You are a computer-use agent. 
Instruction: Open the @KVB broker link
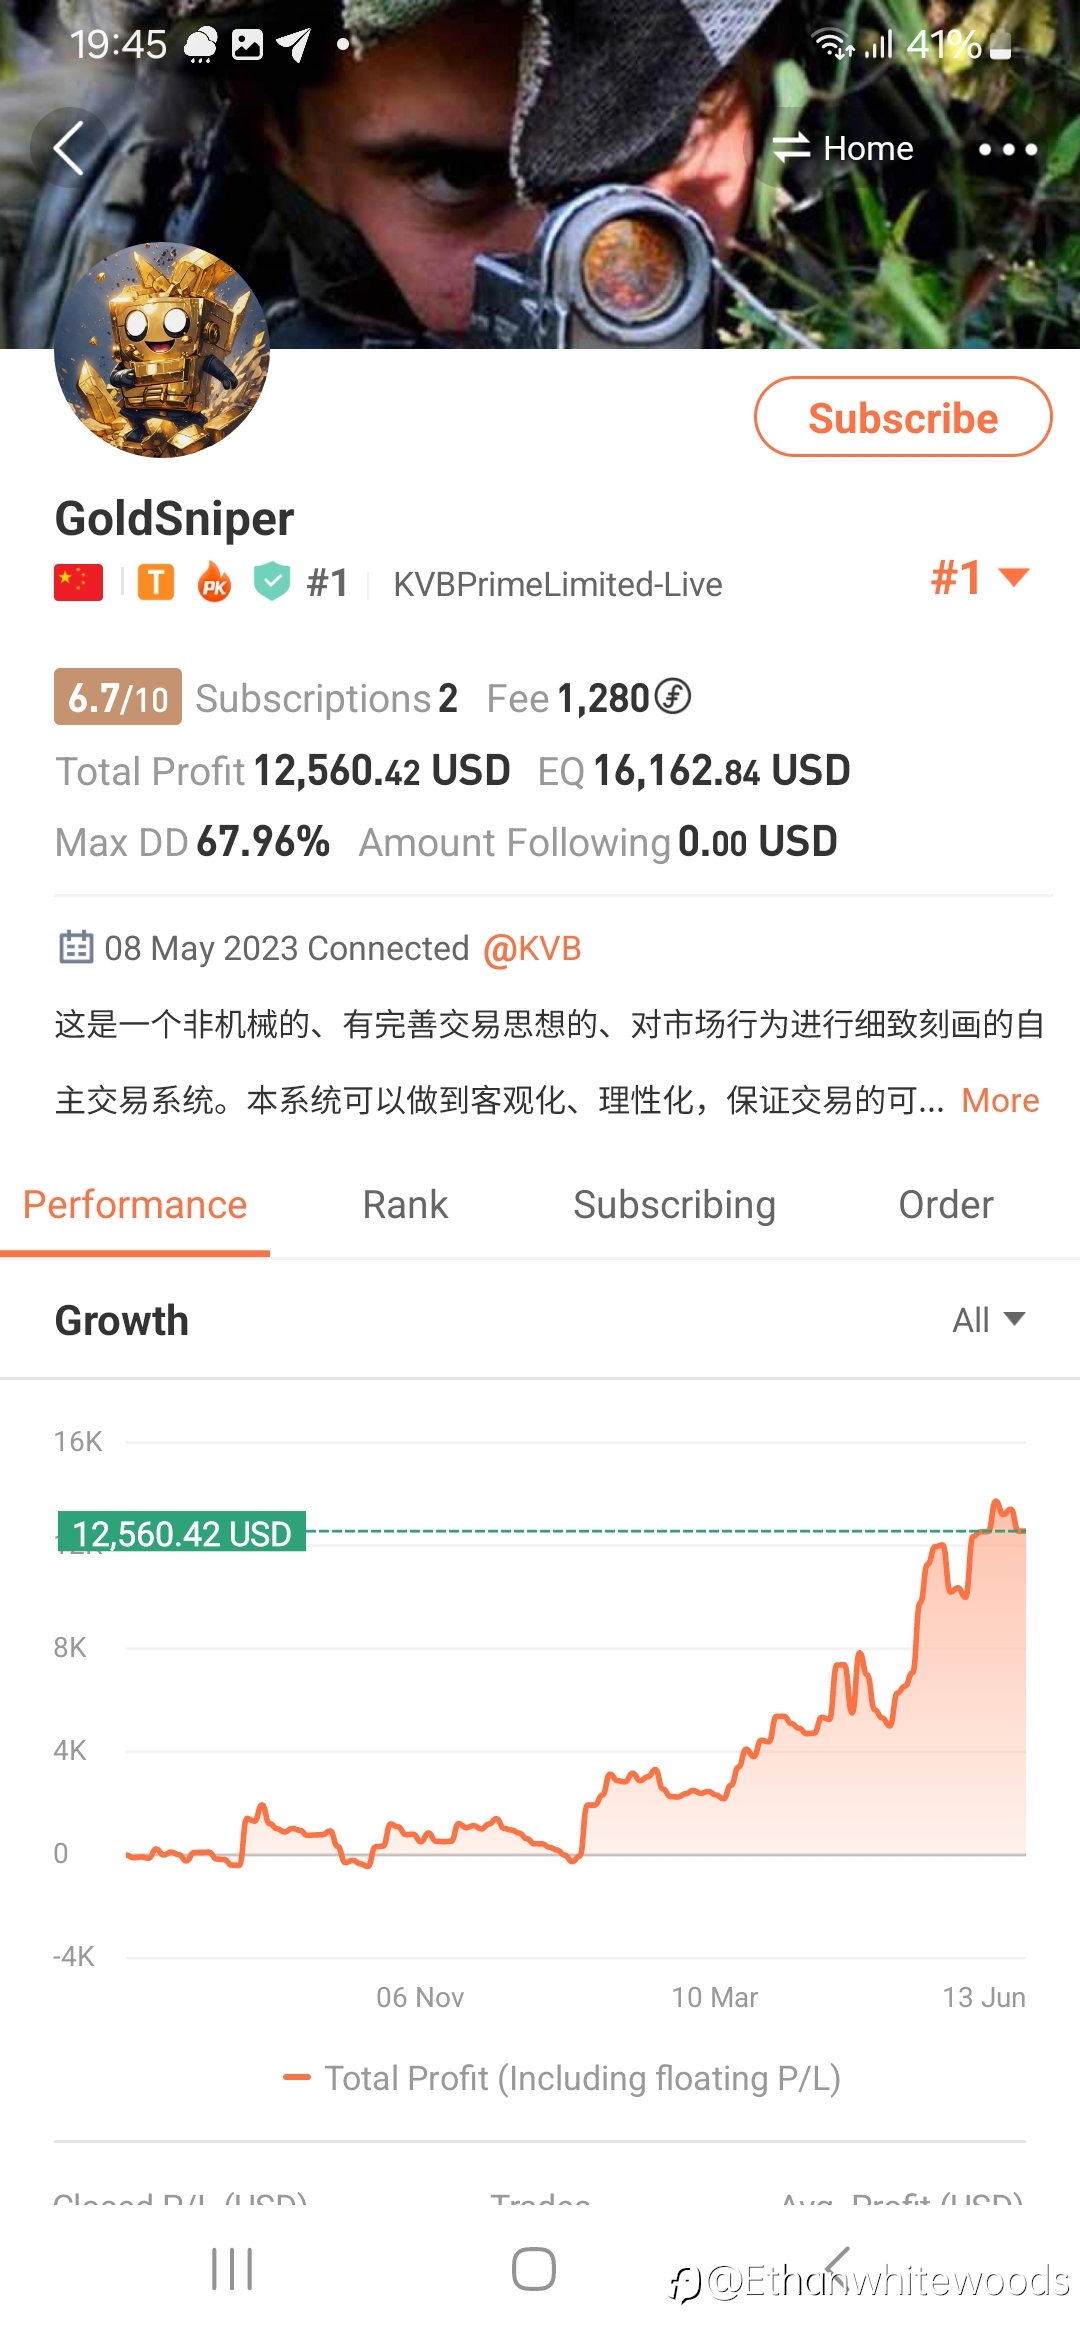(532, 948)
